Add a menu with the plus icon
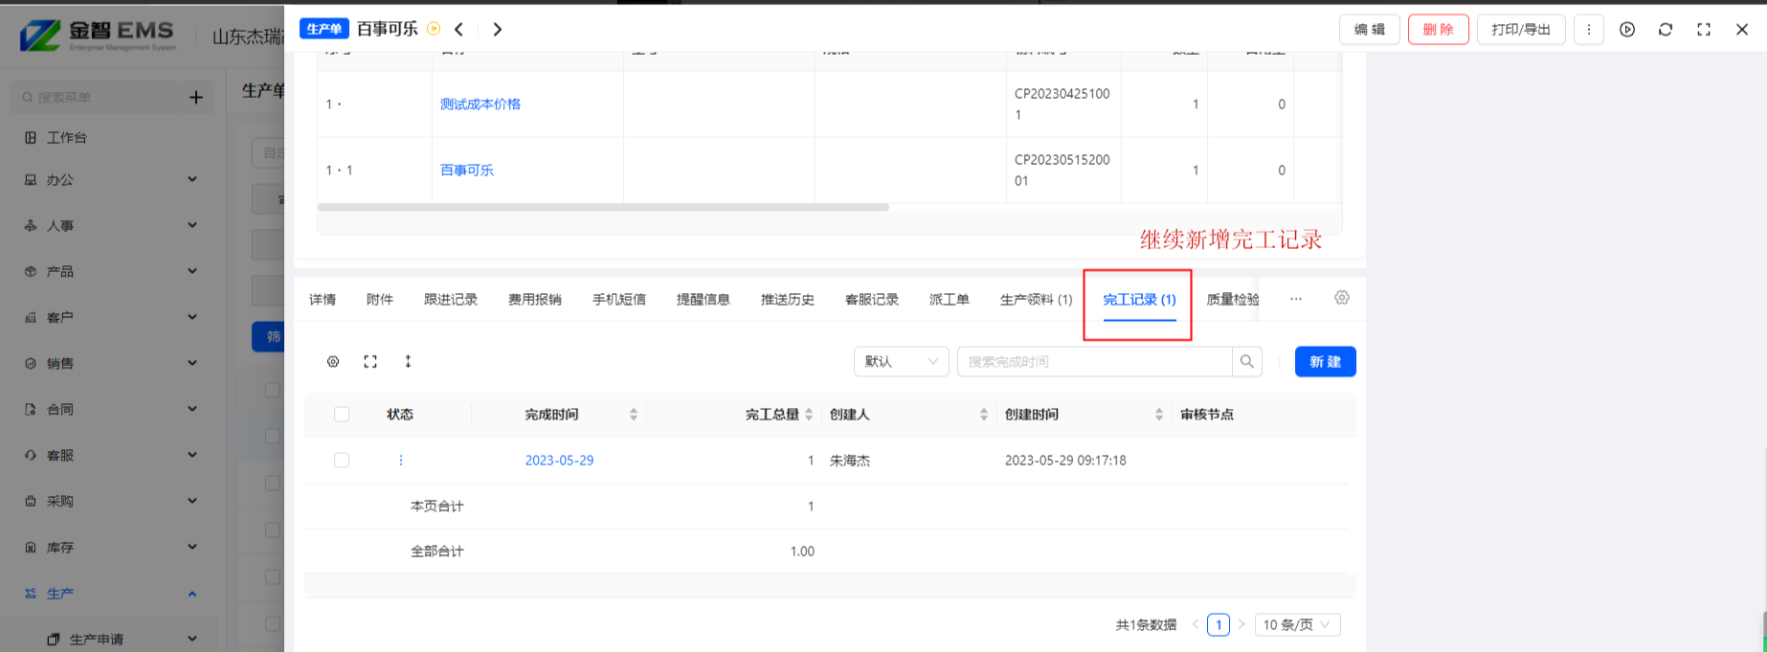Viewport: 1767px width, 652px height. [196, 97]
